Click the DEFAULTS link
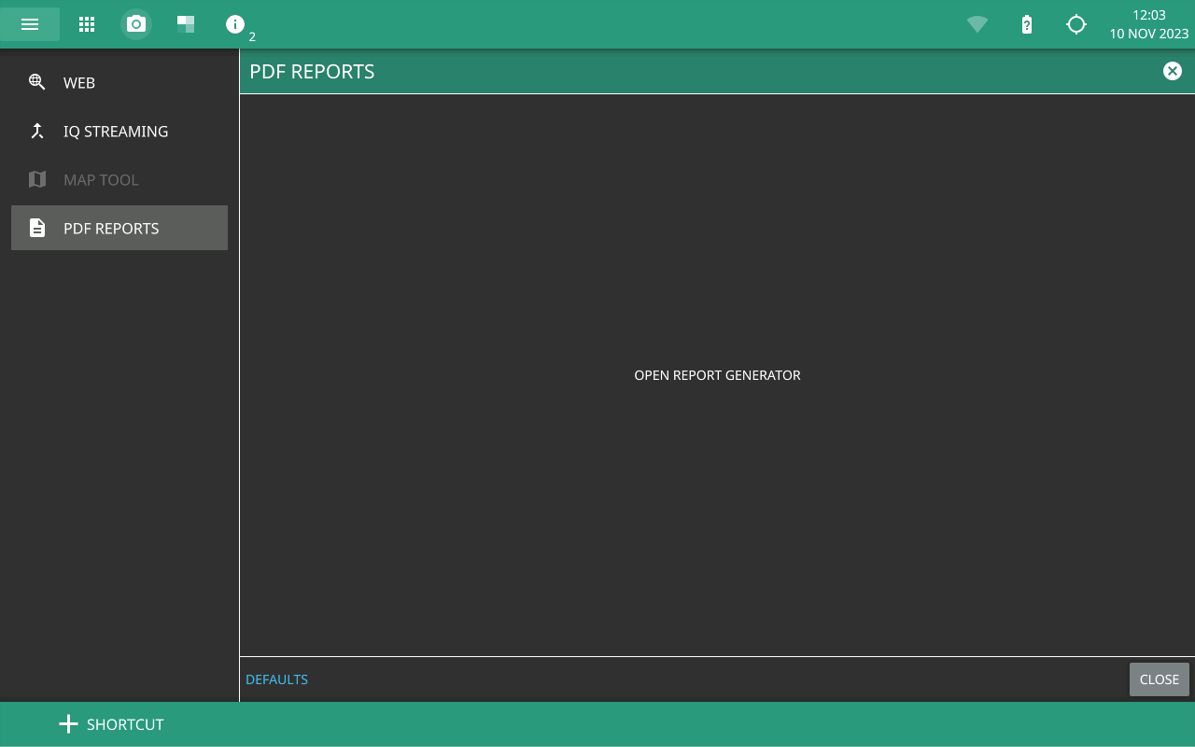 click(277, 679)
